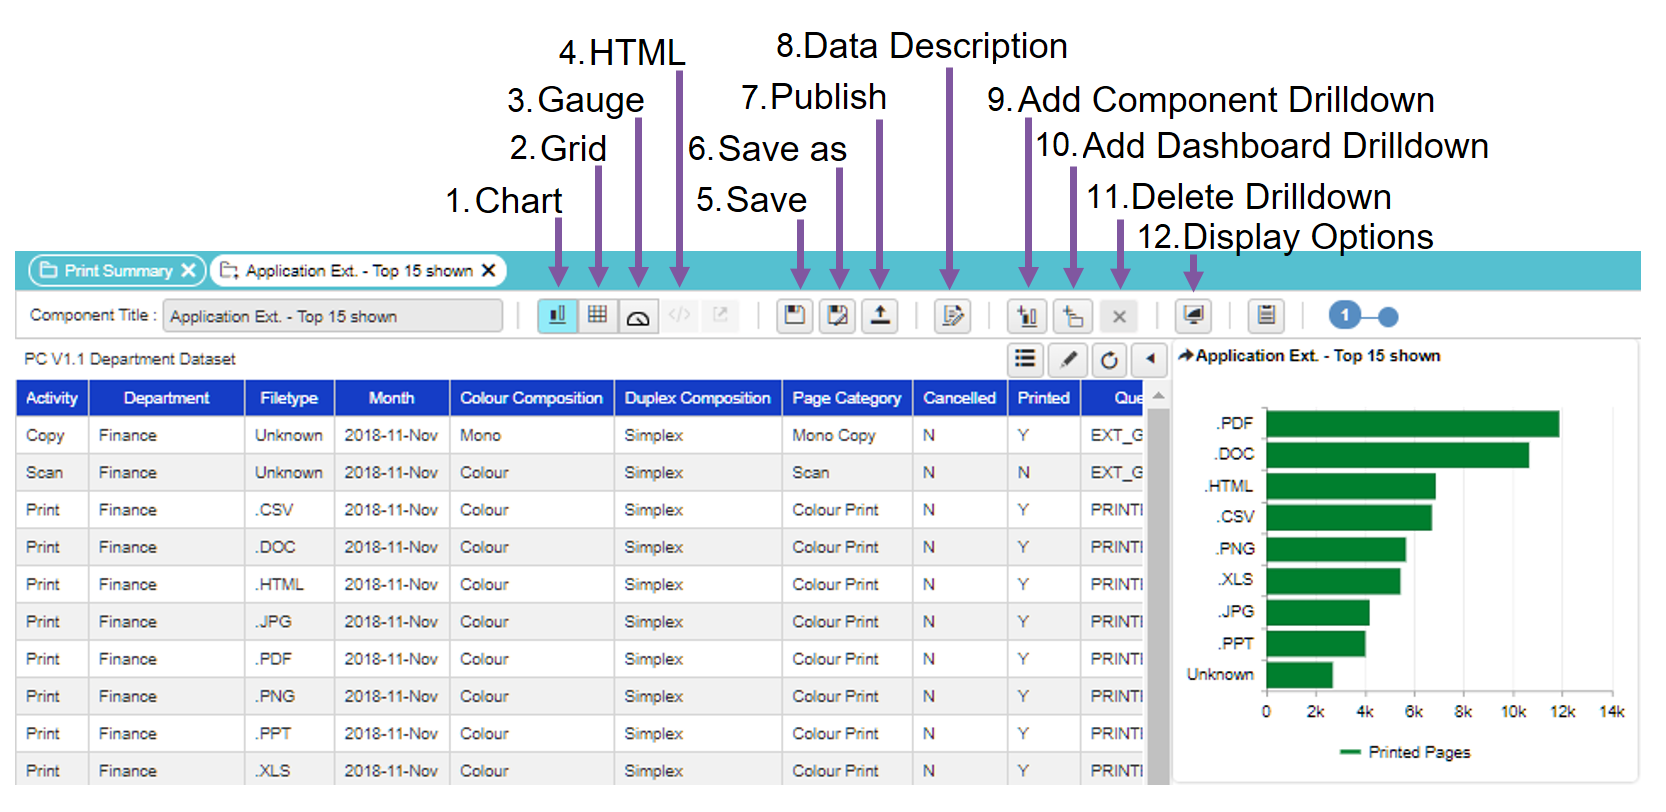This screenshot has width=1666, height=812.
Task: Open the list view icon above grid
Action: pos(1025,359)
